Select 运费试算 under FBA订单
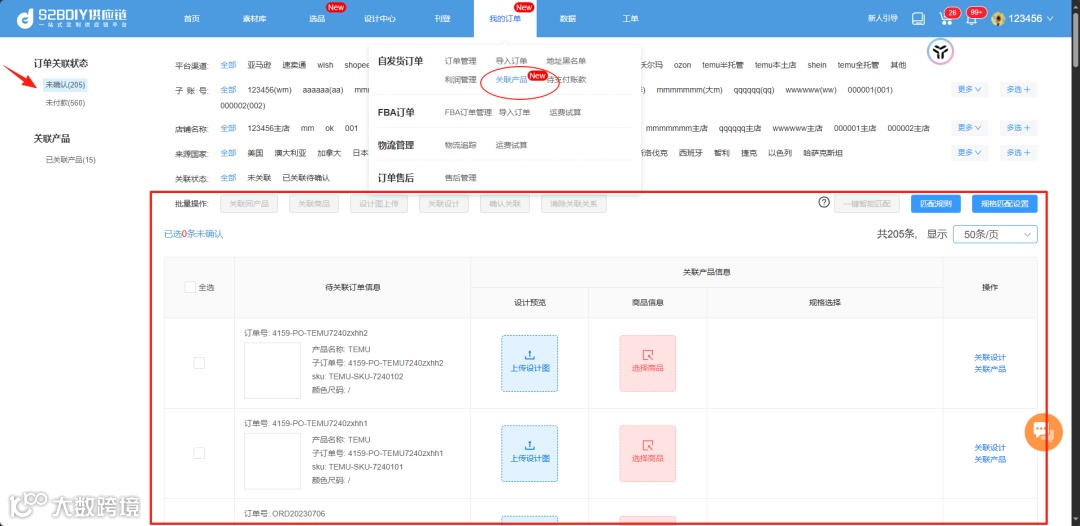 pos(565,112)
